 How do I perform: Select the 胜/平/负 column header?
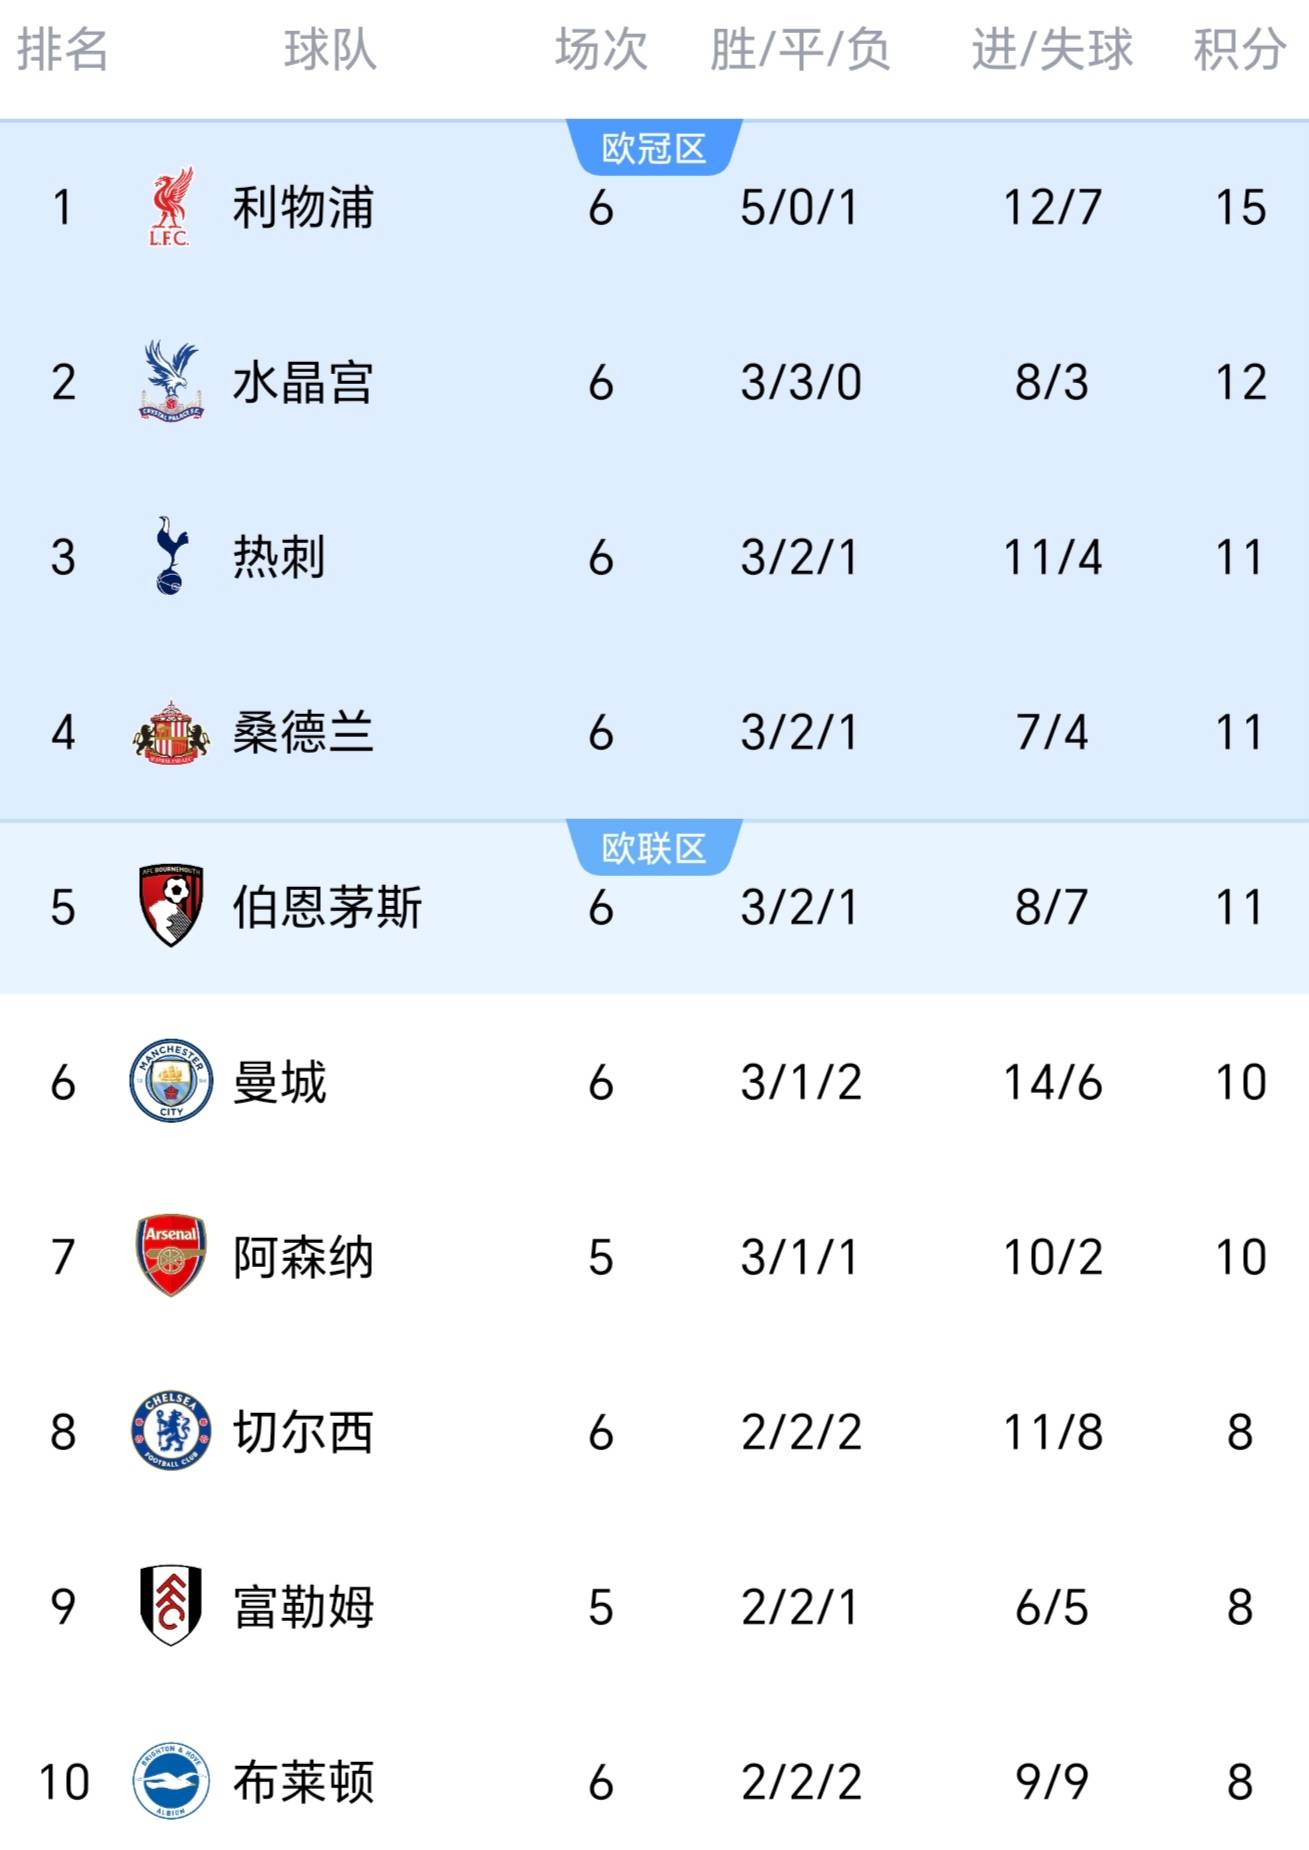800,50
